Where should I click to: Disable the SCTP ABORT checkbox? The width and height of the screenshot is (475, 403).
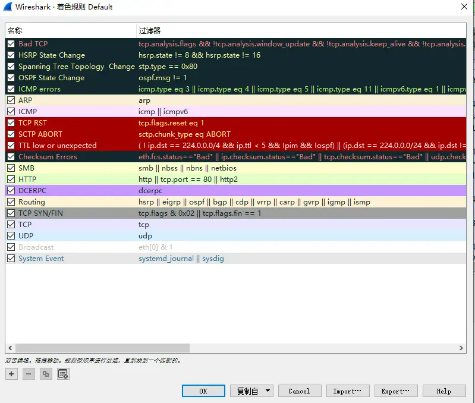pyautogui.click(x=11, y=134)
